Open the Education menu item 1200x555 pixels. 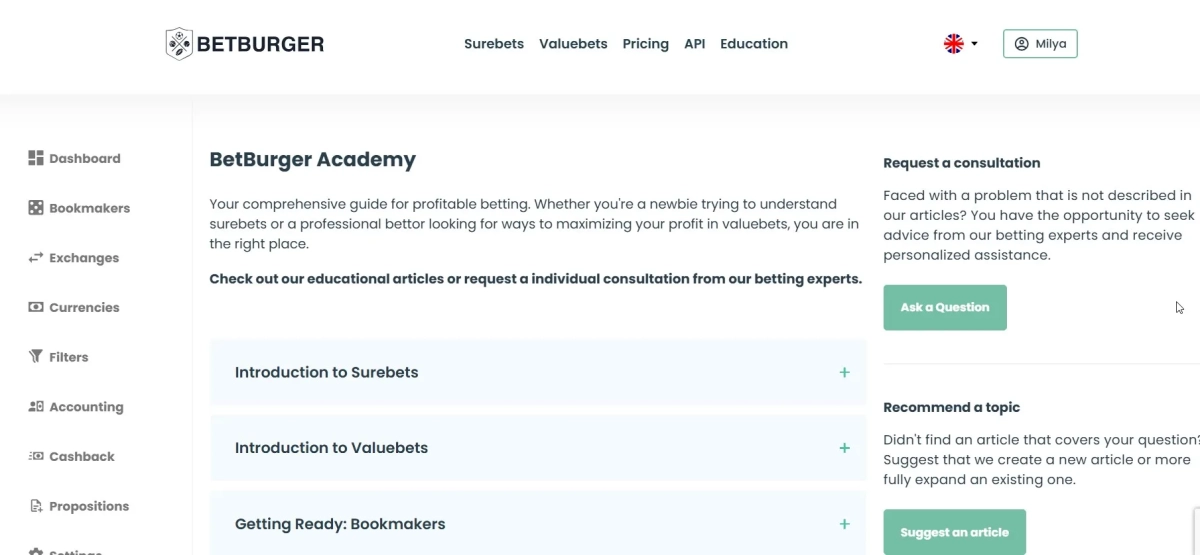coord(754,44)
